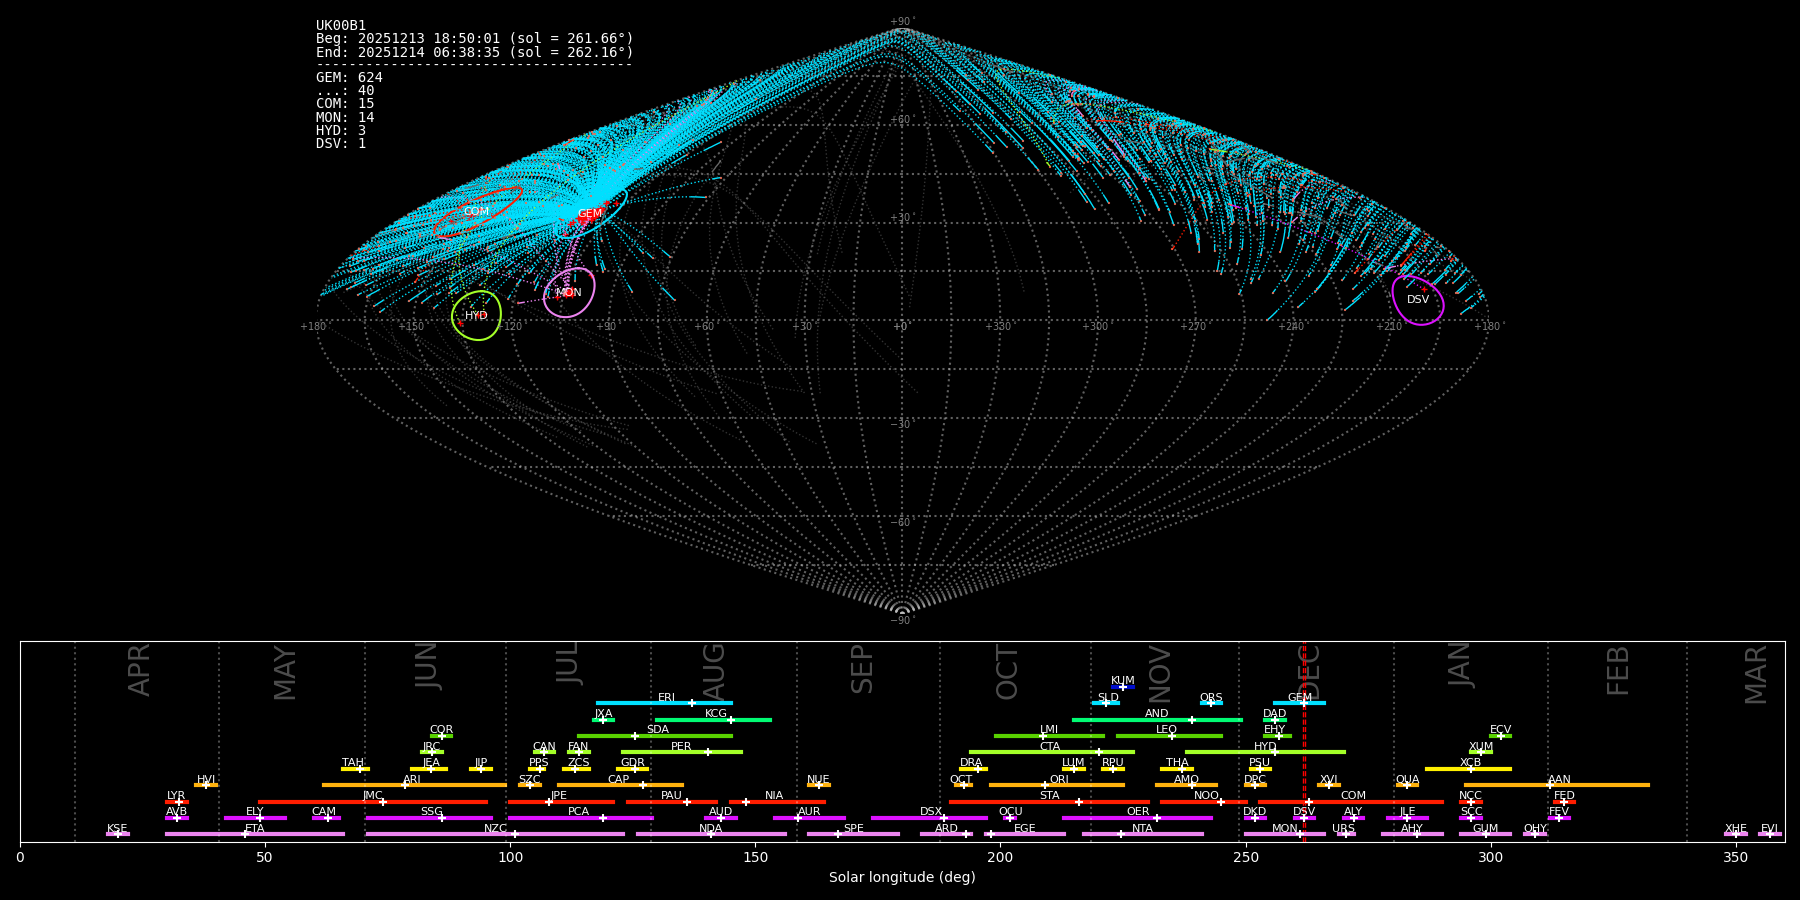
Task: Click the KCG shower bar on the timeline
Action: coord(713,719)
